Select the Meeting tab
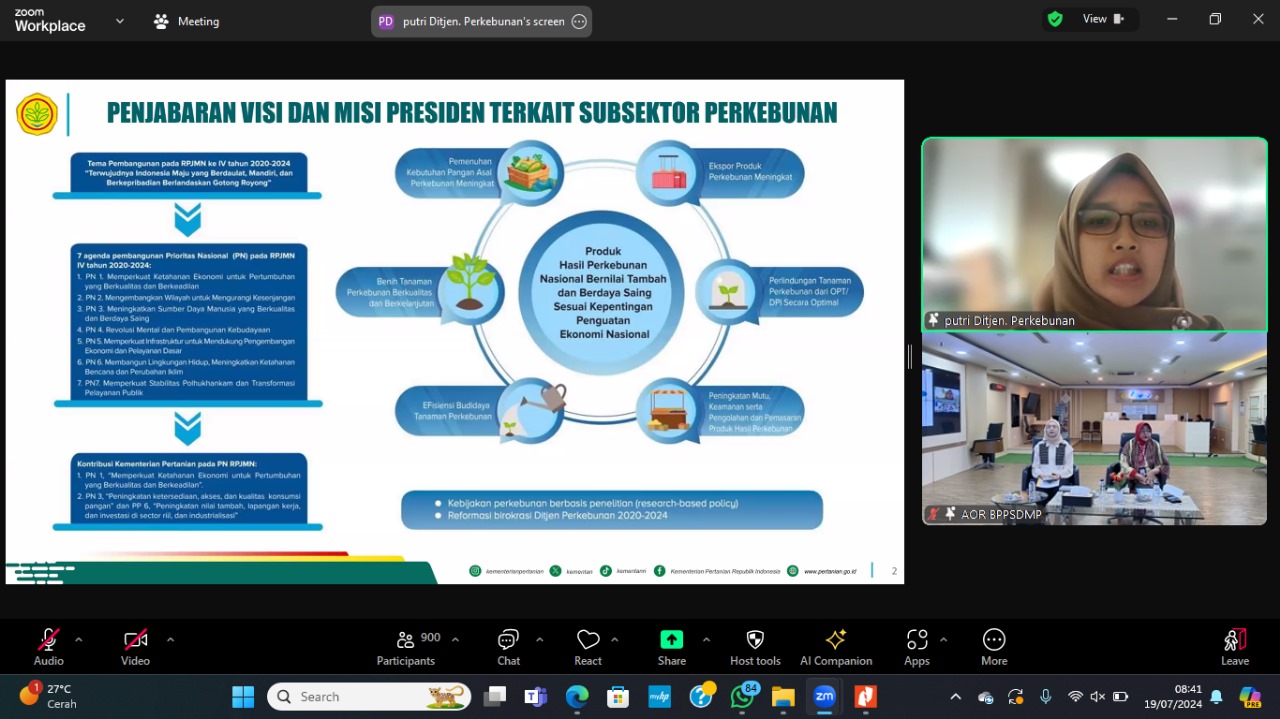This screenshot has height=719, width=1280. [186, 20]
